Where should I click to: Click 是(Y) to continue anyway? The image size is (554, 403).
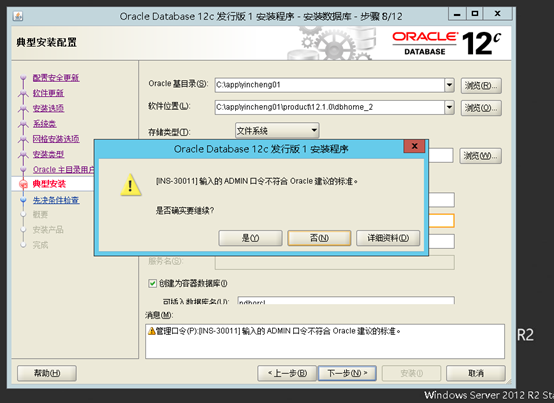coord(250,238)
